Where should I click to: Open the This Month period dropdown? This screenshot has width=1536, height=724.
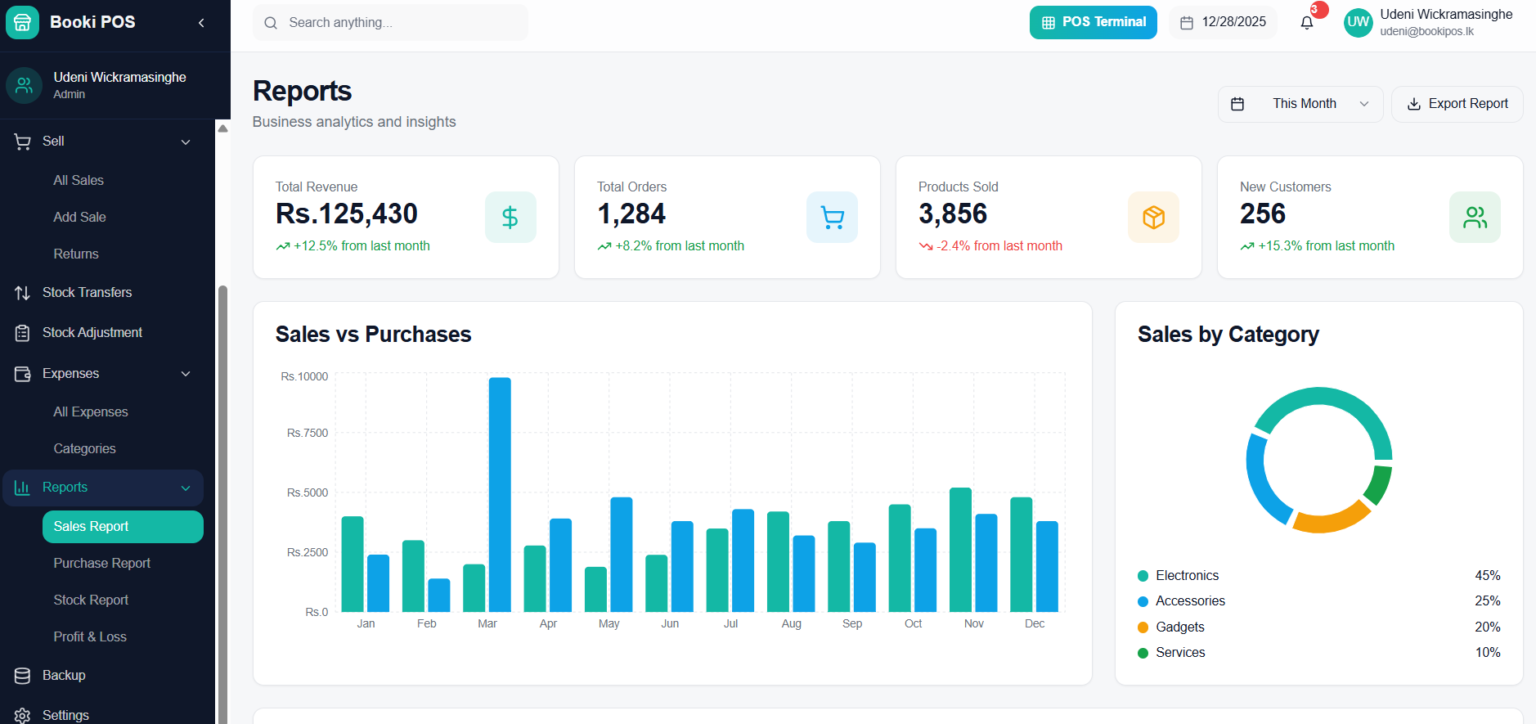tap(1300, 104)
